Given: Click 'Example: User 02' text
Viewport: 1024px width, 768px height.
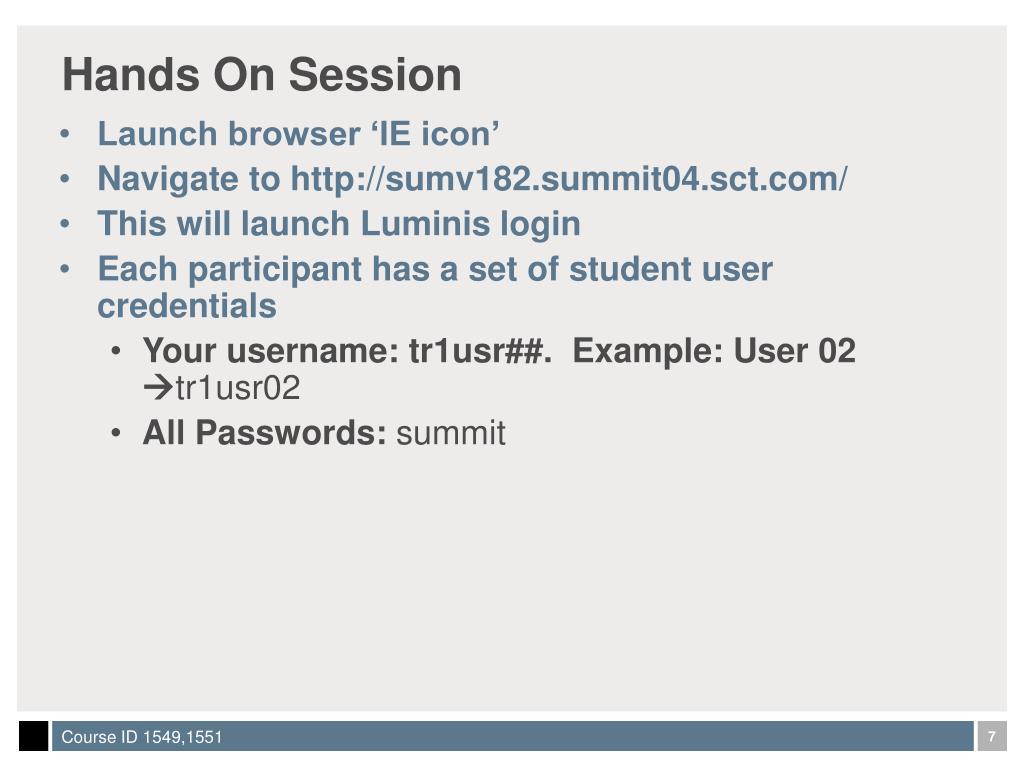Looking at the screenshot, I should tap(714, 351).
